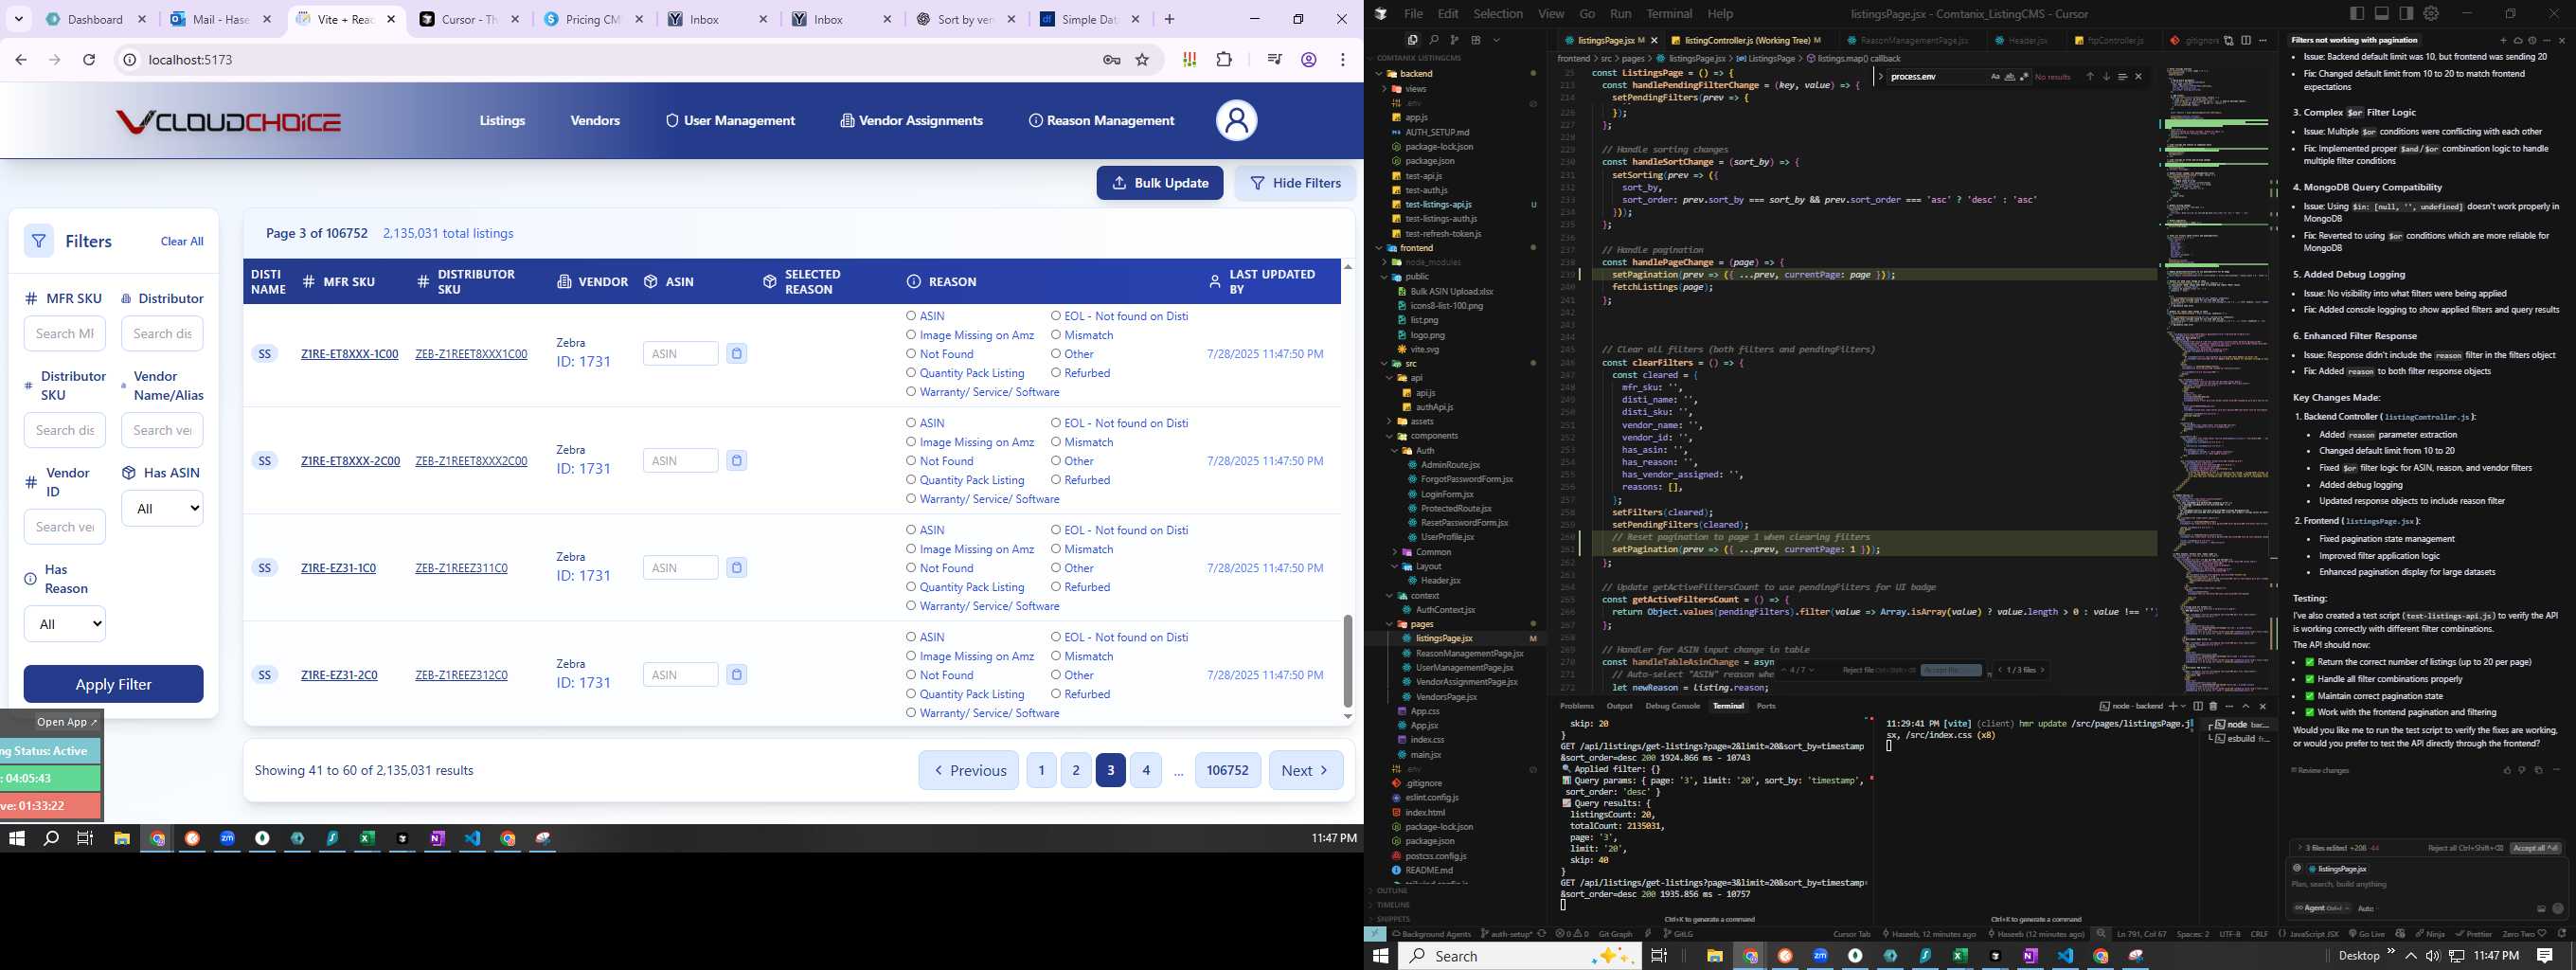Image resolution: width=2576 pixels, height=970 pixels.
Task: Select Not Found reason for Z1RE-ET8XXX-2C00
Action: coord(911,461)
